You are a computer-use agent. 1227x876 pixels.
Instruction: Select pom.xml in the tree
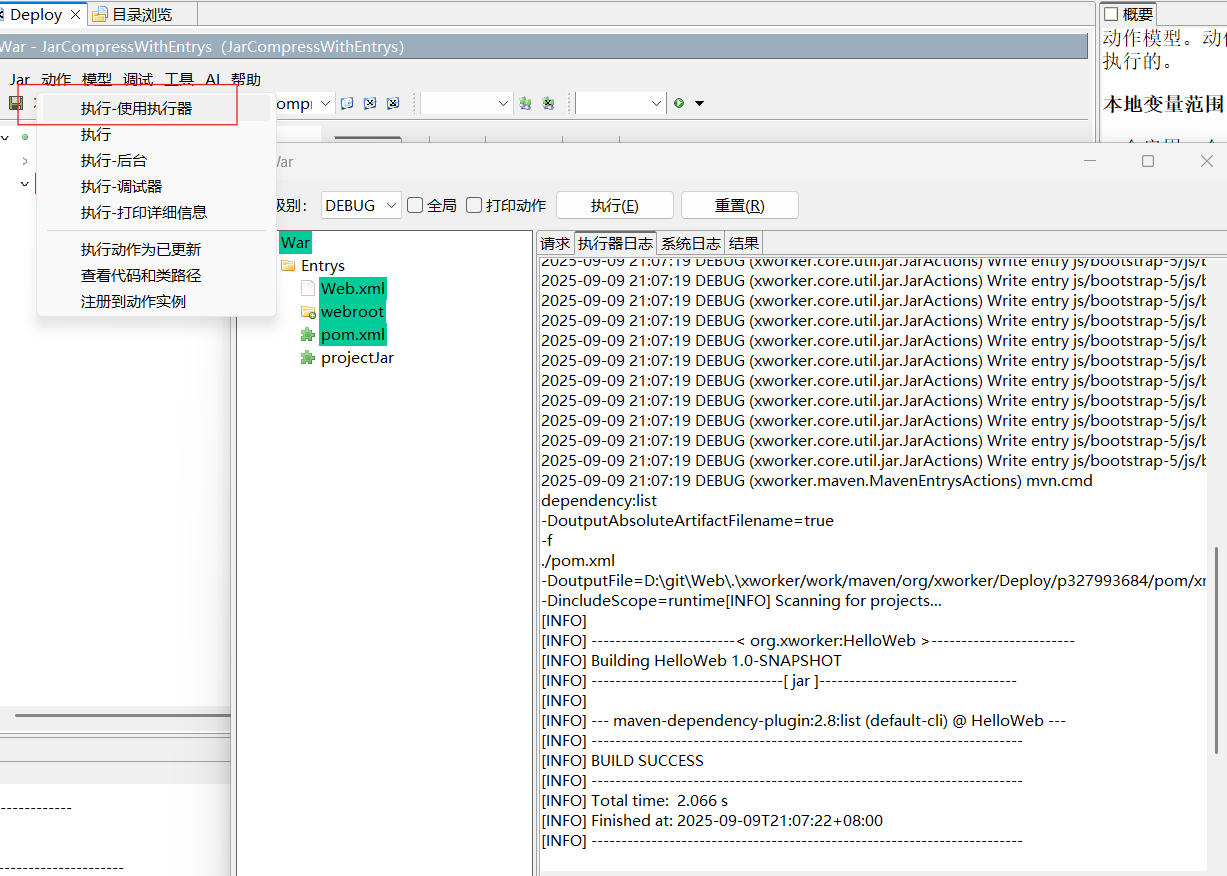click(x=353, y=335)
